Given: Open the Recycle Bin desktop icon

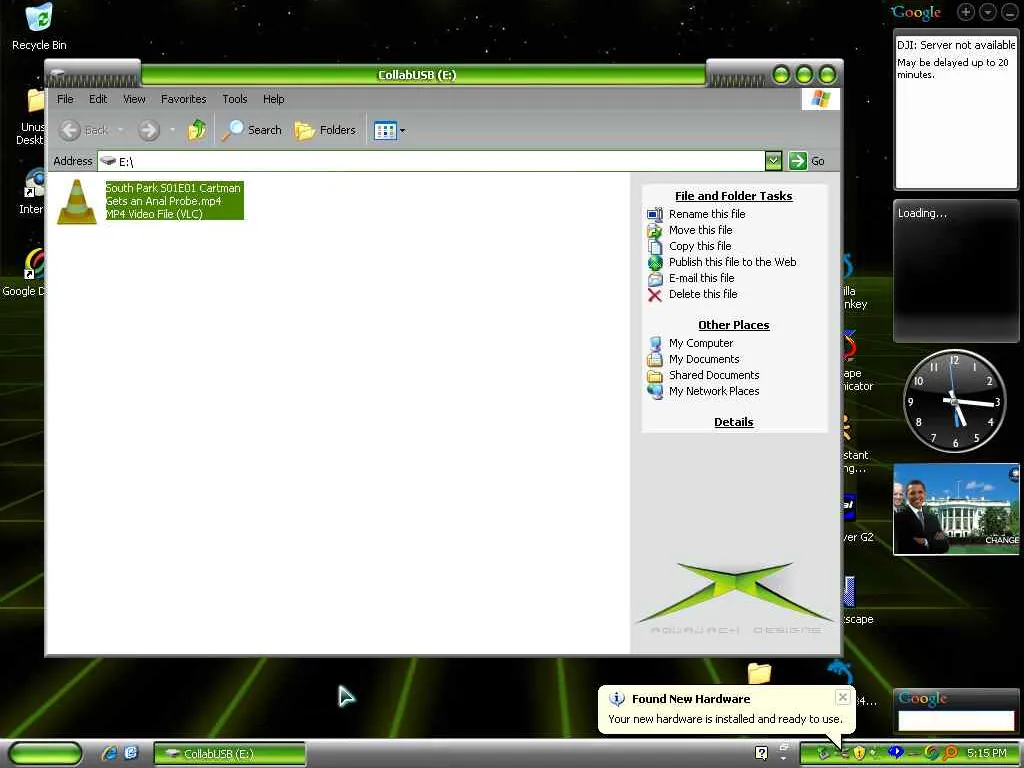Looking at the screenshot, I should click(39, 27).
